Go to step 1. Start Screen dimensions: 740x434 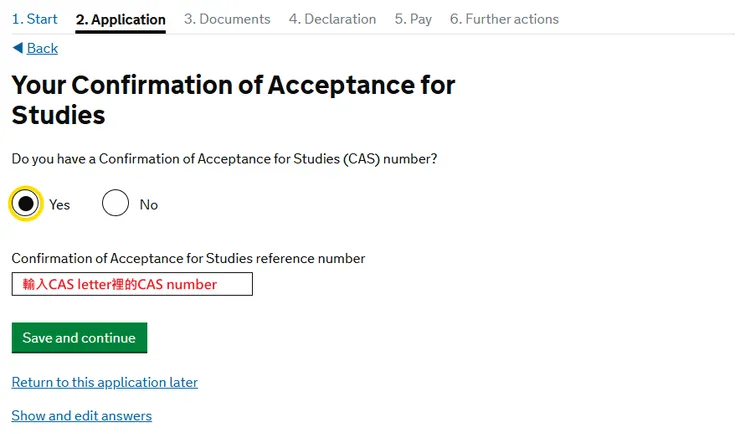pyautogui.click(x=35, y=19)
